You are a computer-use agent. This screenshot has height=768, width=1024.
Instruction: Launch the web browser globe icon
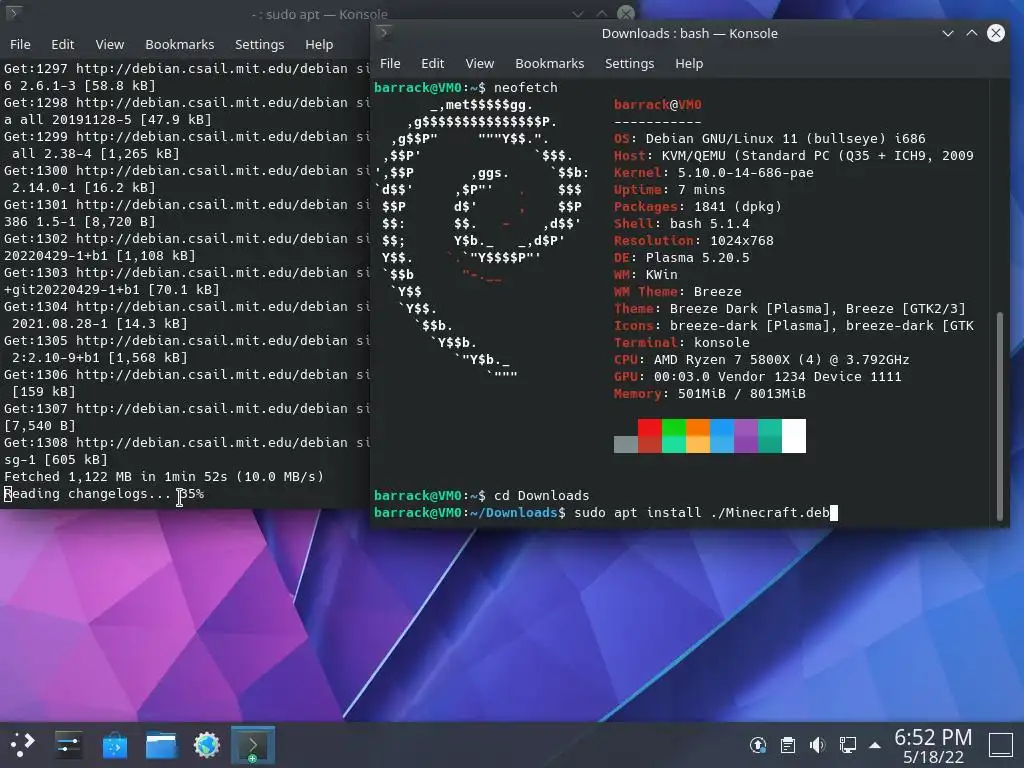coord(207,744)
